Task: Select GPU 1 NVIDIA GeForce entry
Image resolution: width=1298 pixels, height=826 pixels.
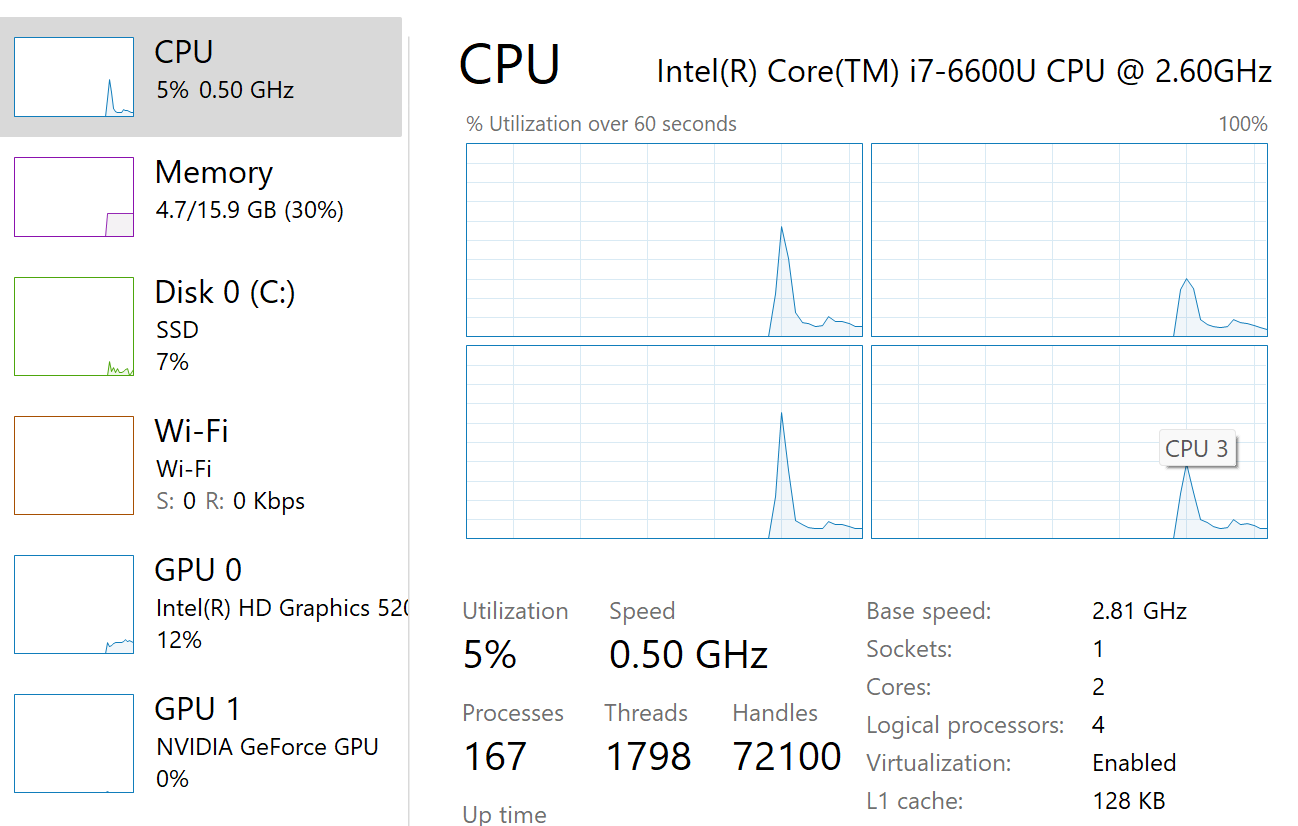Action: click(x=201, y=743)
